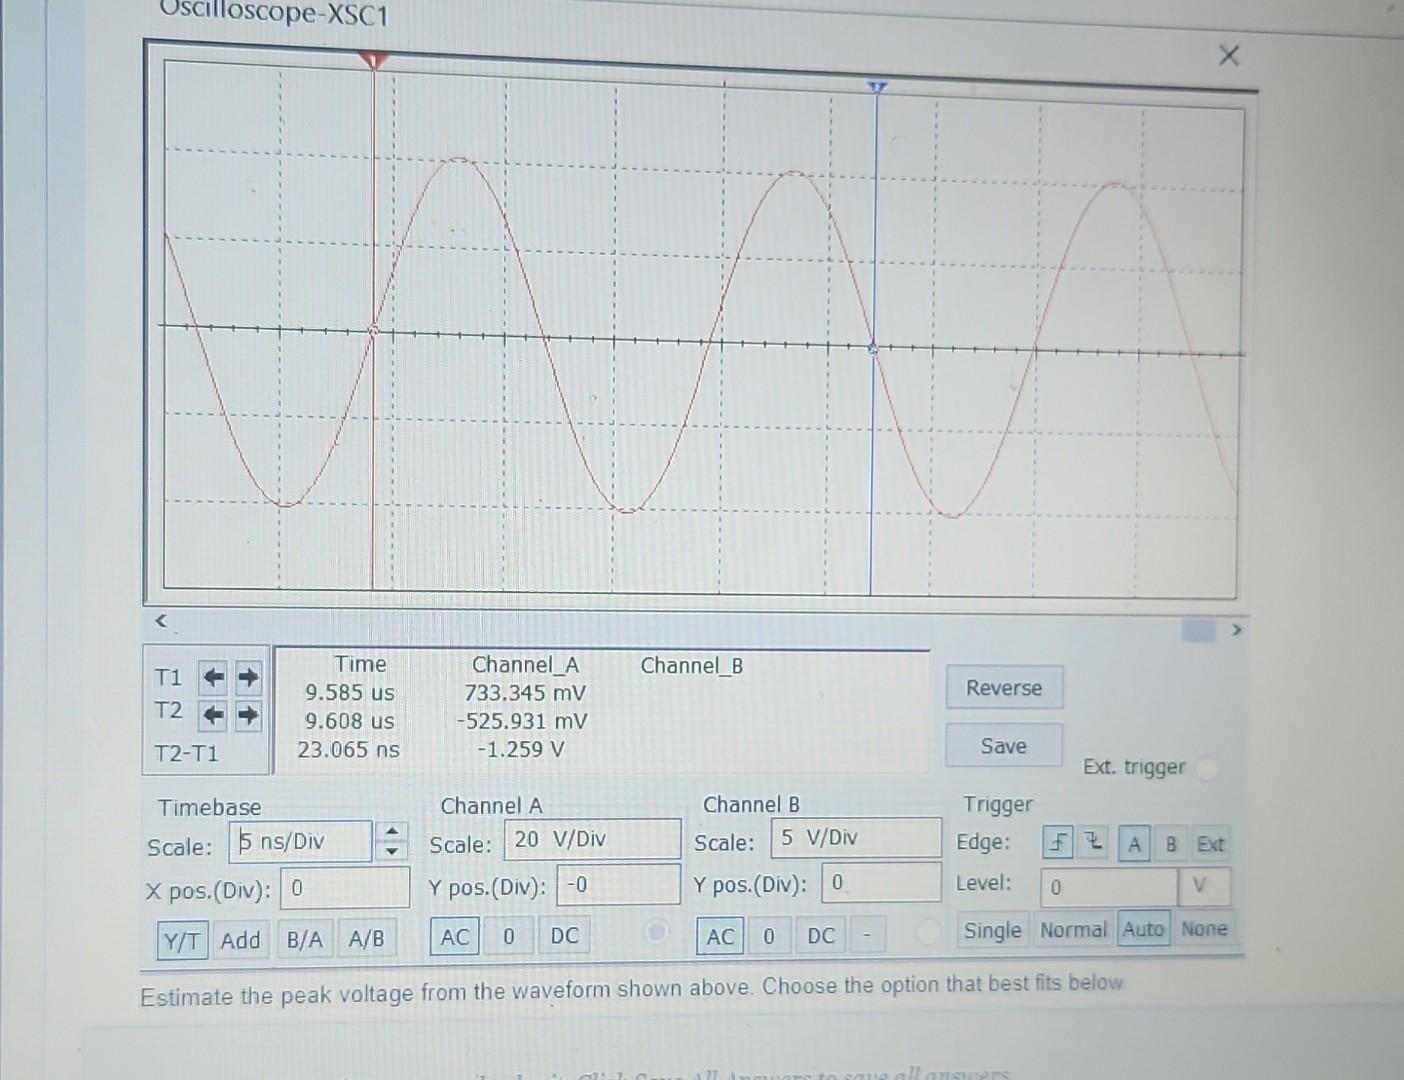Click the Timebase scale down stepper arrow
1404x1080 pixels.
click(394, 851)
